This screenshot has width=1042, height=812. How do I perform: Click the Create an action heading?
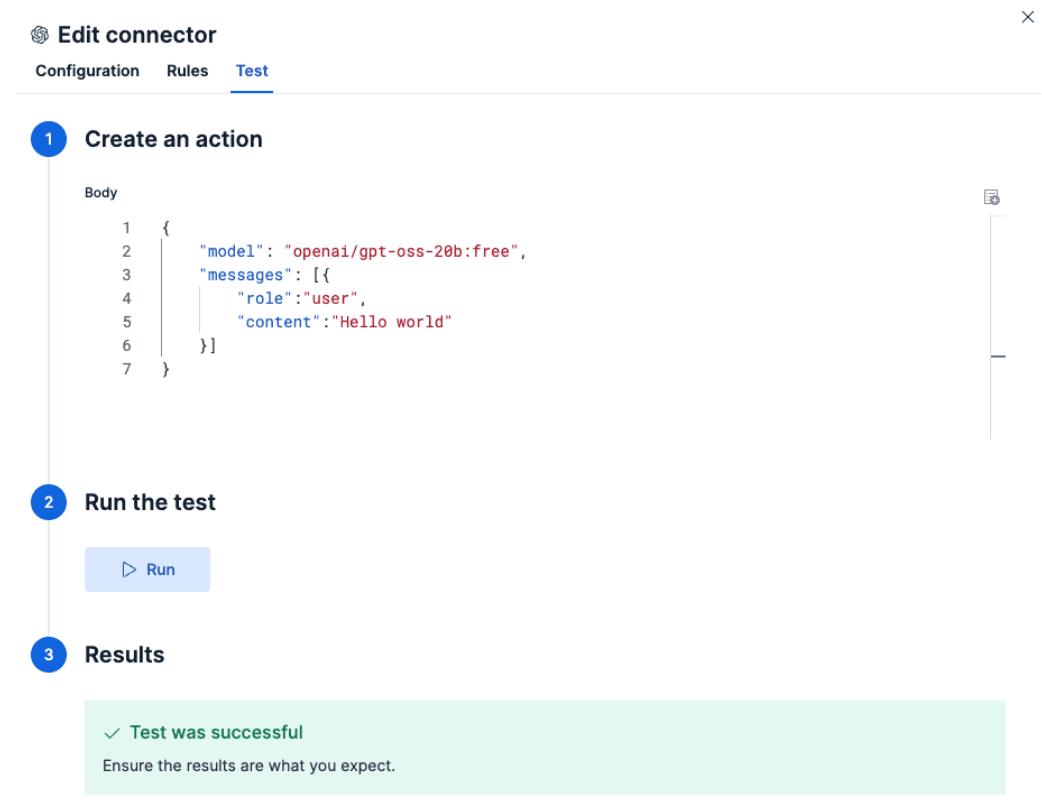(x=173, y=139)
